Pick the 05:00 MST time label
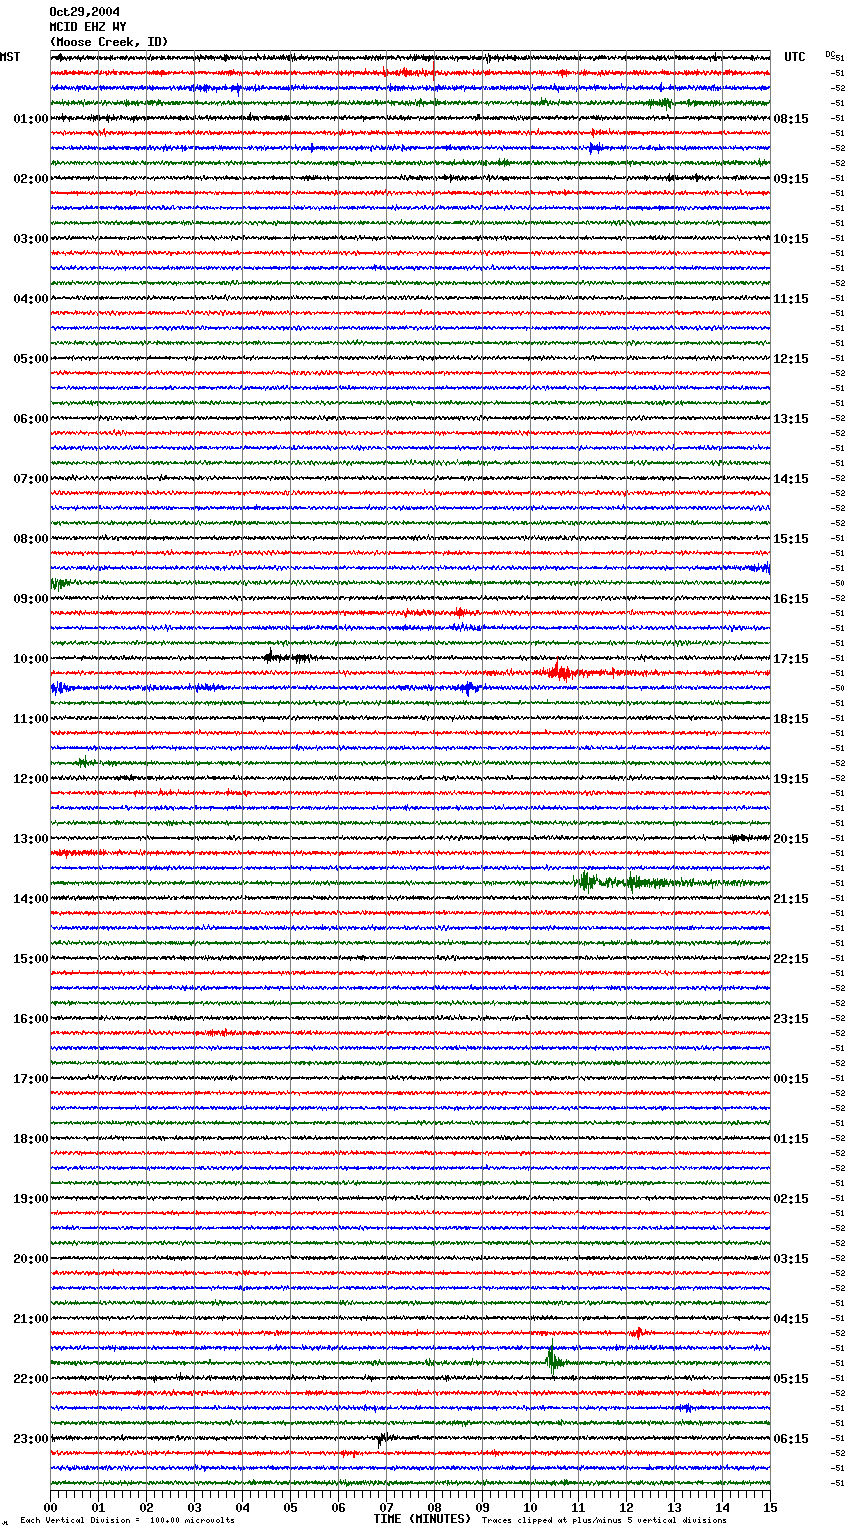 pos(31,359)
